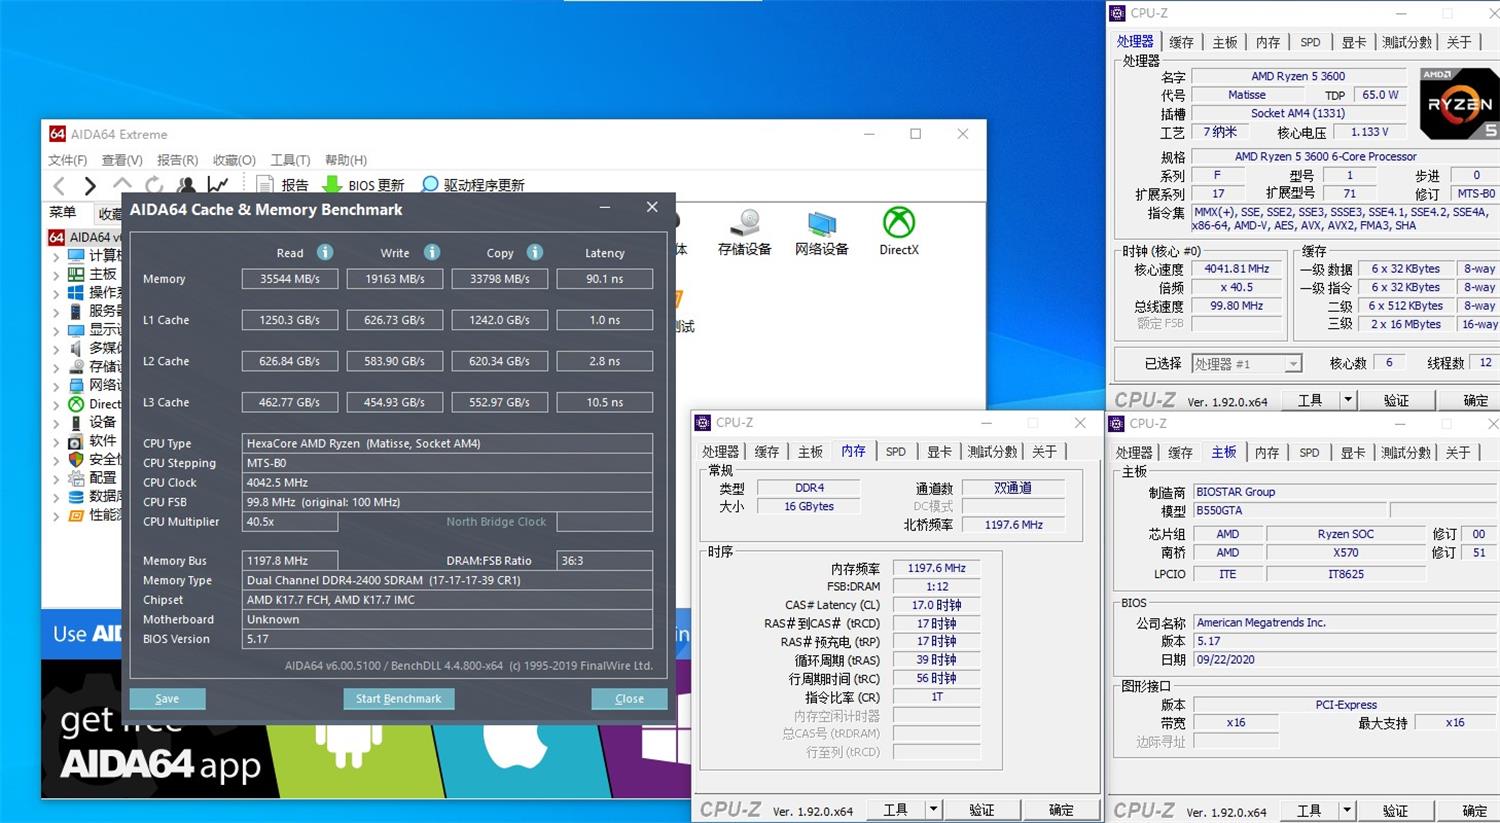Expand the 主板 tree node
The height and width of the screenshot is (823, 1500).
tap(56, 274)
